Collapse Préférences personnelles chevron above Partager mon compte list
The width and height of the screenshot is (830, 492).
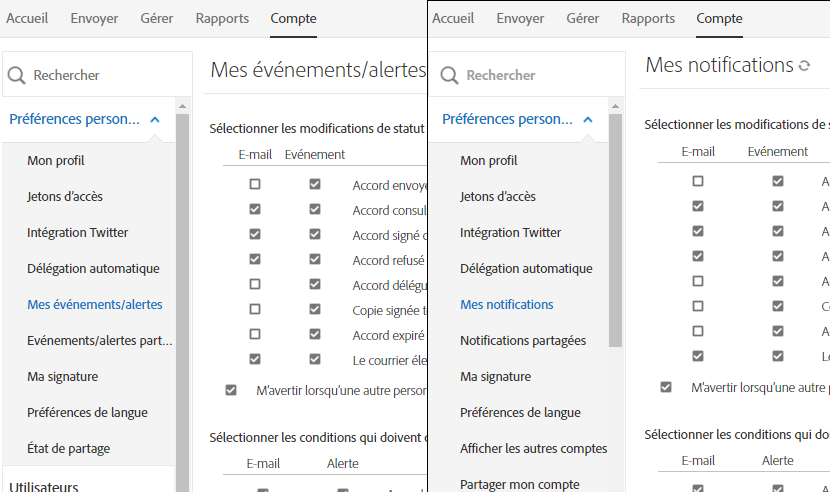588,119
